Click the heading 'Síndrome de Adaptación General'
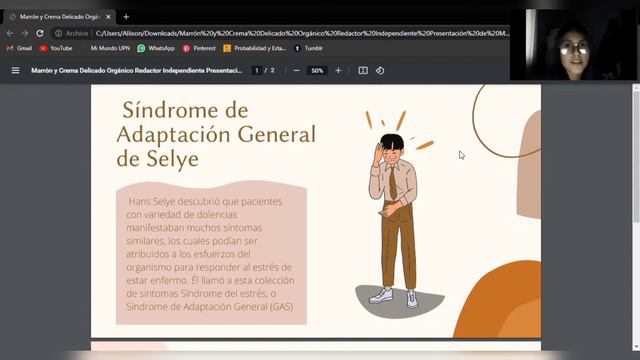 [x=216, y=134]
